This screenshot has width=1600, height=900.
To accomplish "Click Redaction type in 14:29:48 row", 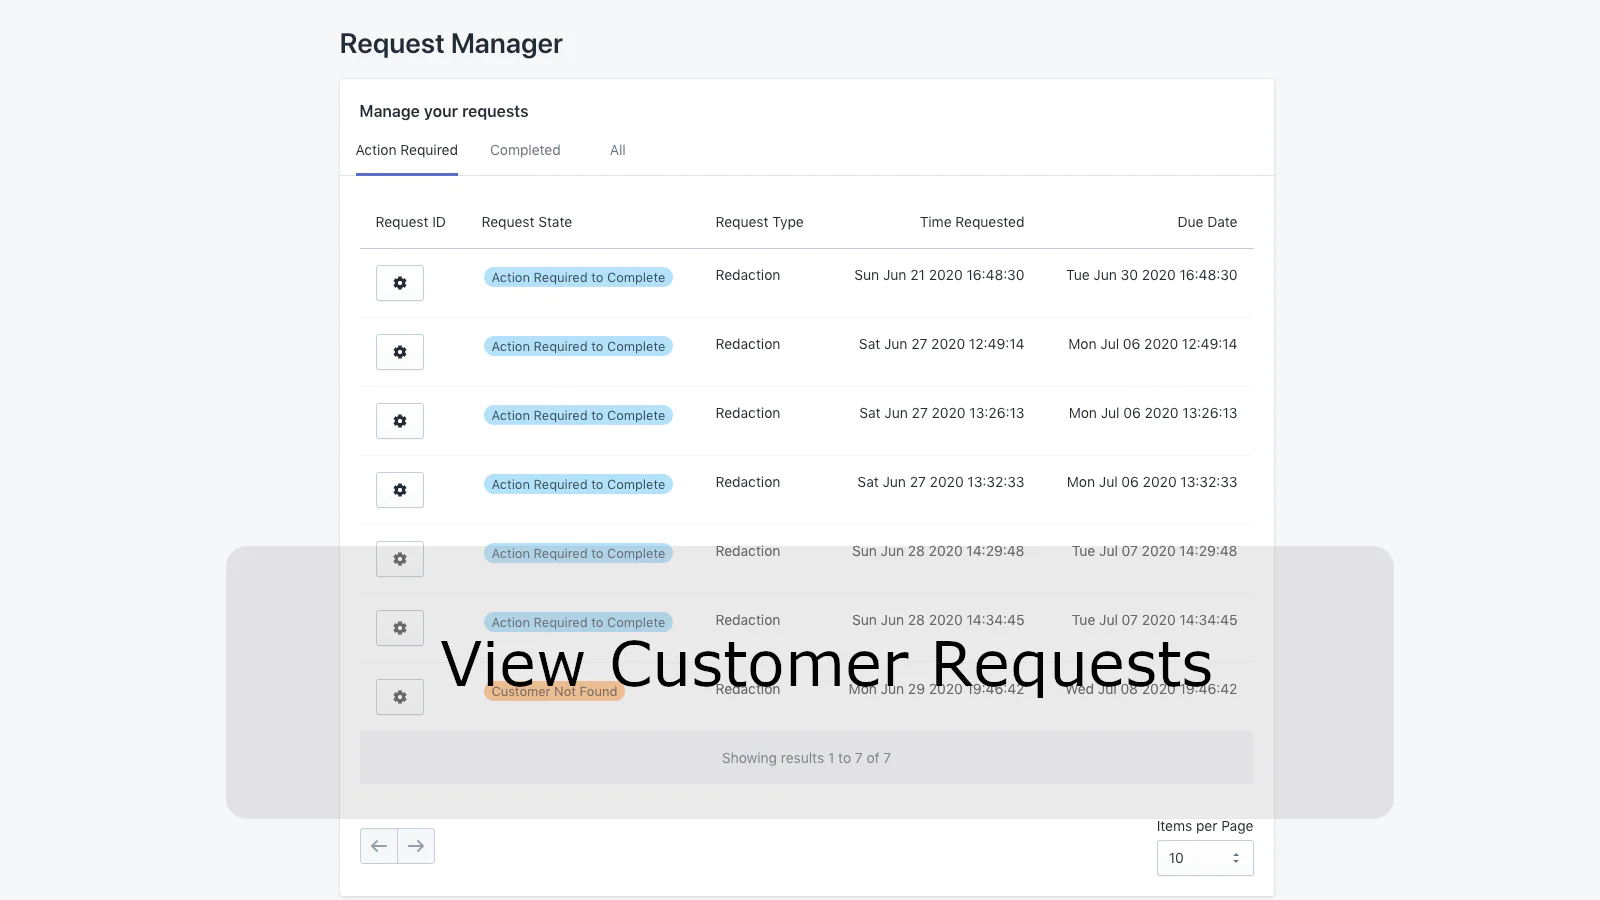I will click(748, 551).
